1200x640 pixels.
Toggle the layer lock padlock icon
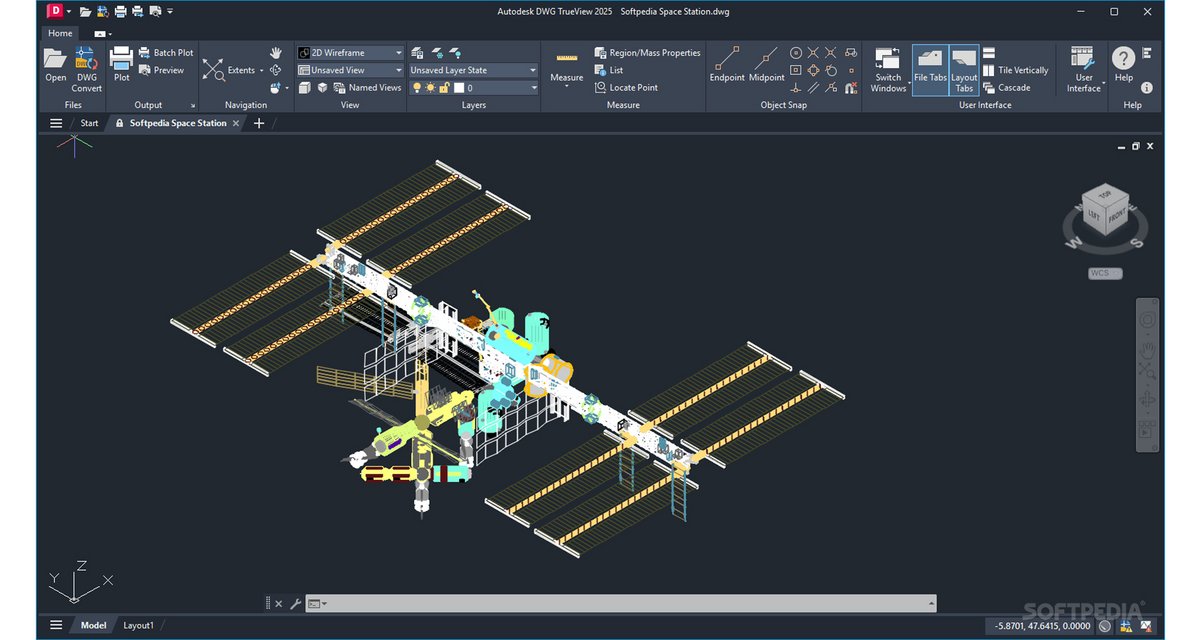pyautogui.click(x=444, y=87)
